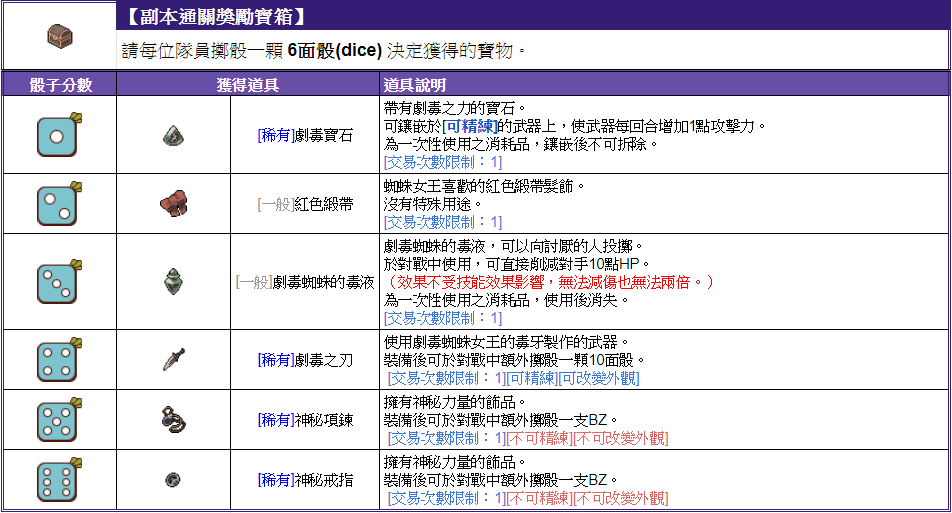The height and width of the screenshot is (513, 952).
Task: Click the 獲得道具 column header
Action: pyautogui.click(x=247, y=85)
